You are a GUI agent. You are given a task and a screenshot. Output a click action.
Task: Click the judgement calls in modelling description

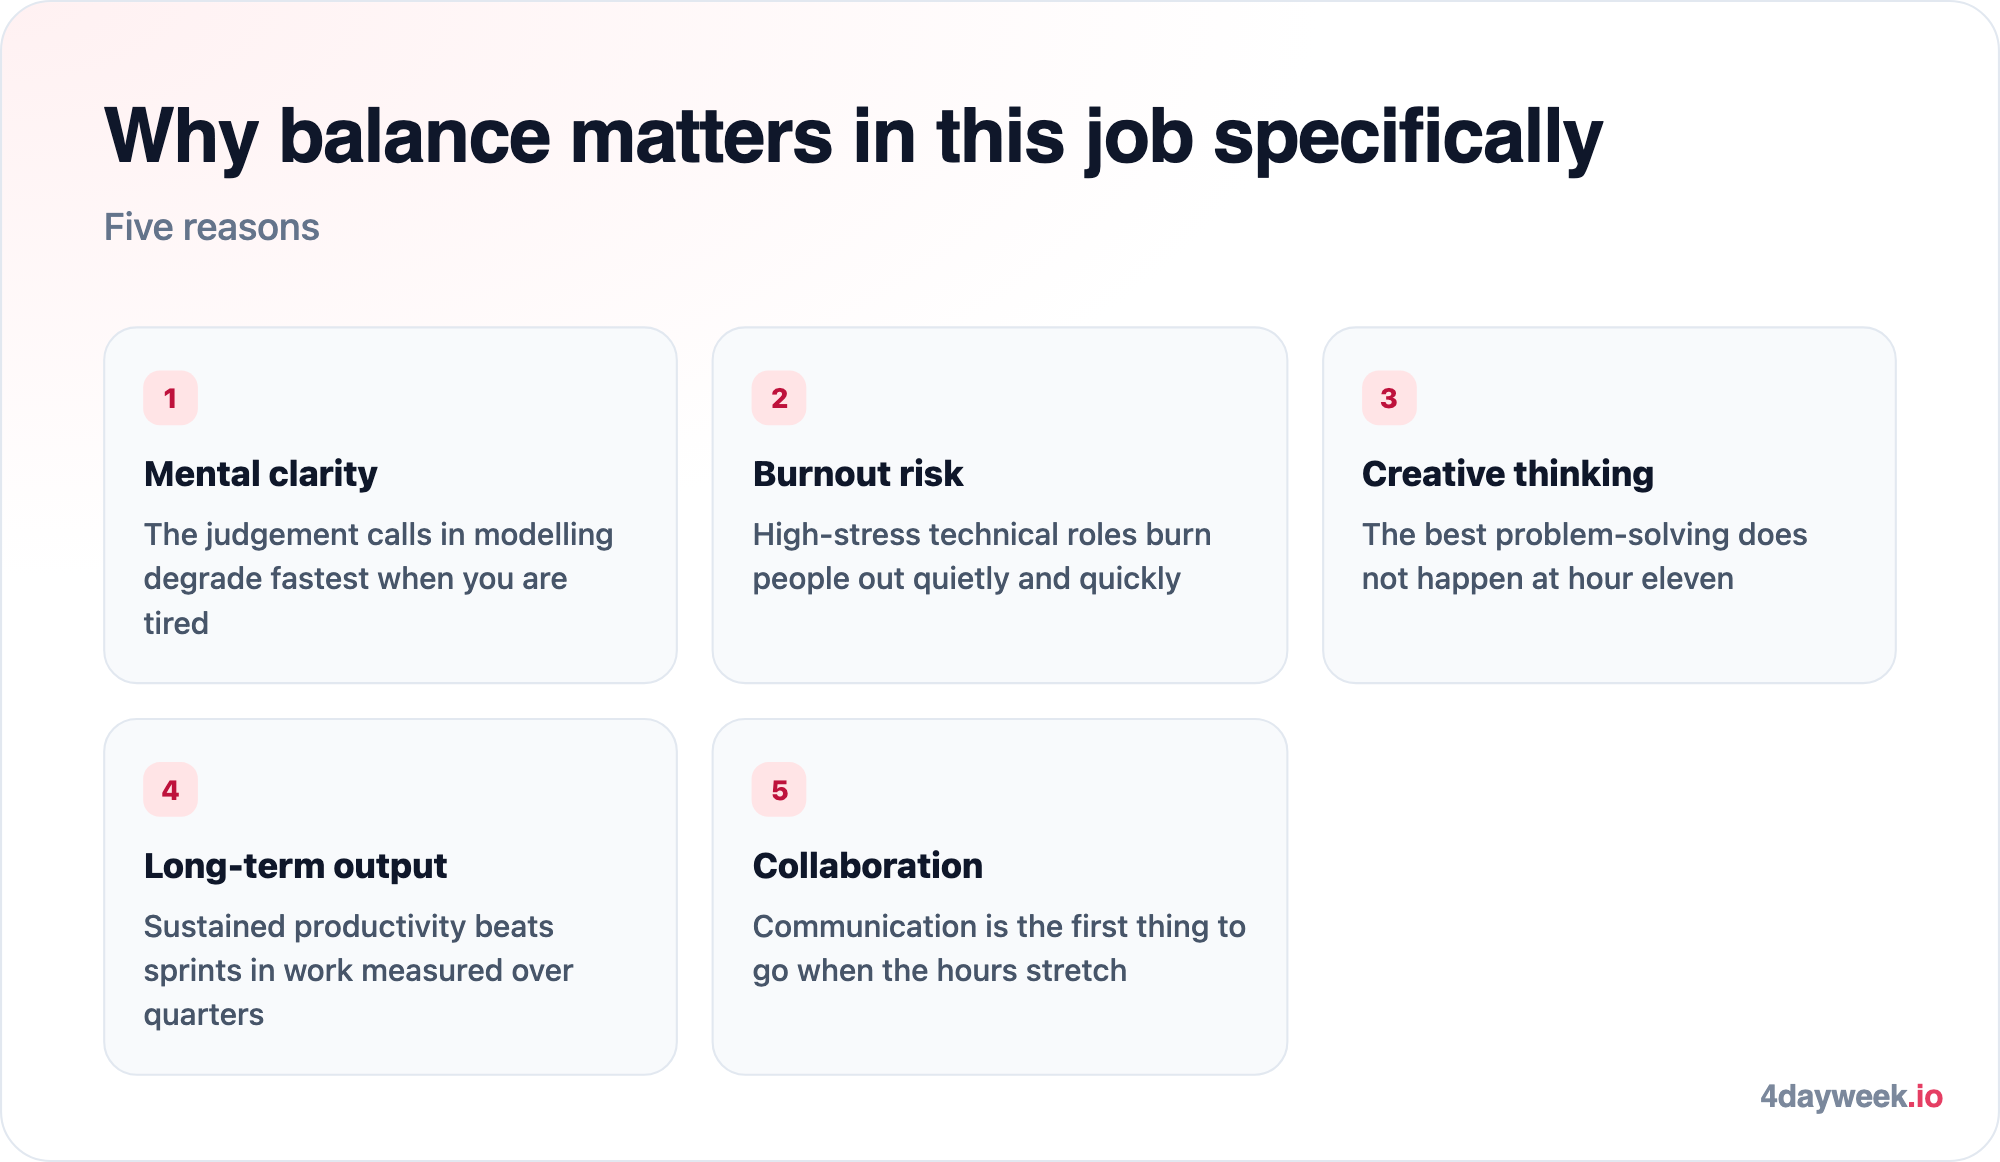click(379, 578)
